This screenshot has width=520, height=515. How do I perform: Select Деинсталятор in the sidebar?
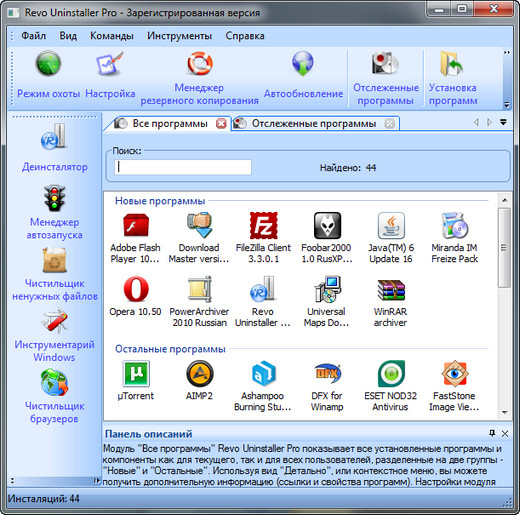pyautogui.click(x=54, y=148)
